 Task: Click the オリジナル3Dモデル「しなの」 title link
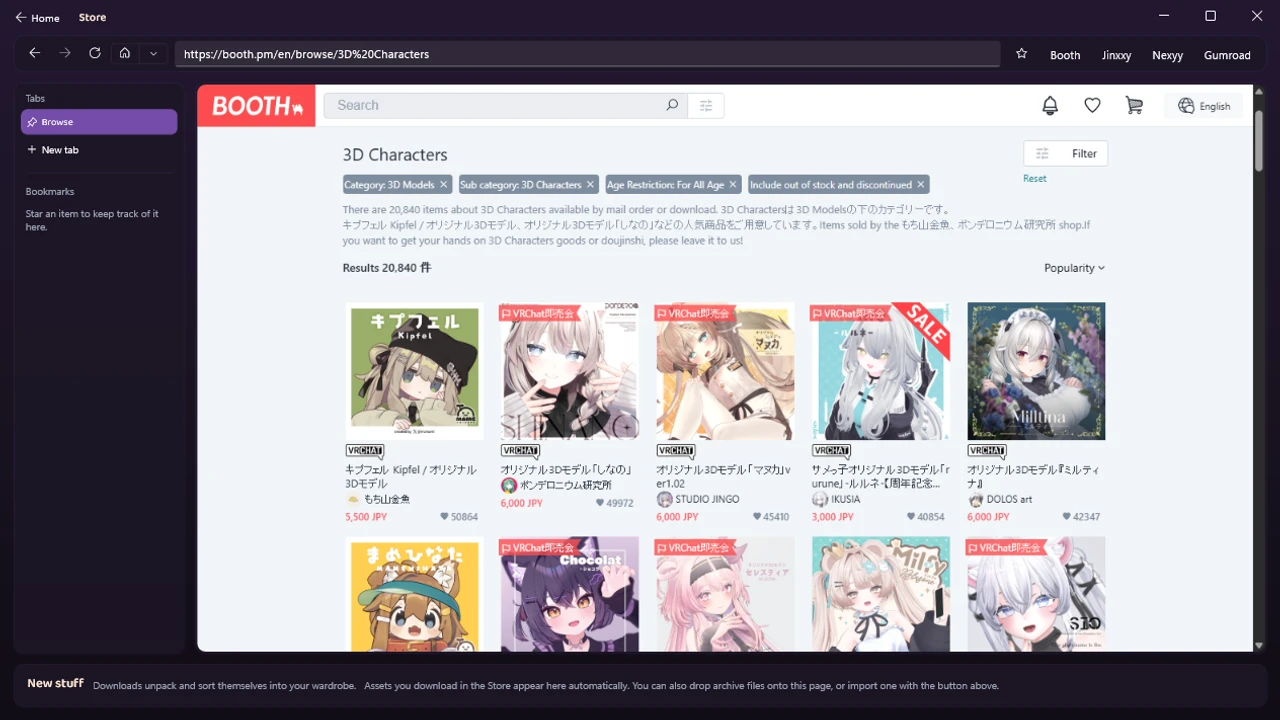(x=565, y=469)
